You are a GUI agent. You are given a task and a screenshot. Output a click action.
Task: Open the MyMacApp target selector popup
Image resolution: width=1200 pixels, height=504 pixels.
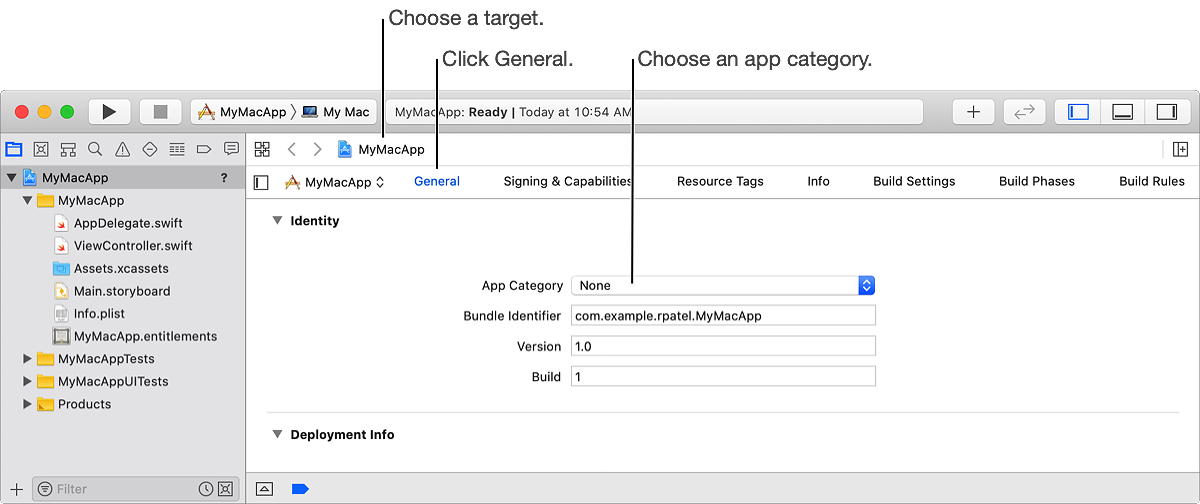tap(335, 182)
